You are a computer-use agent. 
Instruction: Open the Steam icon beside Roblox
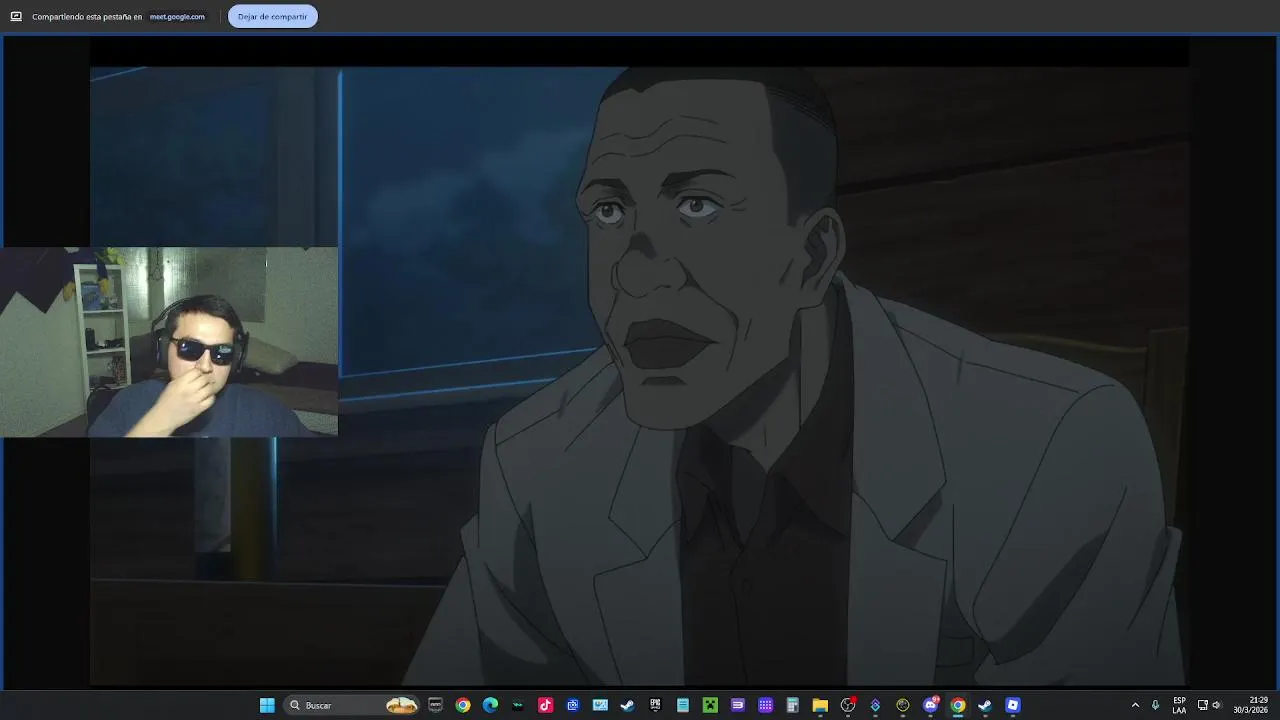(x=985, y=705)
